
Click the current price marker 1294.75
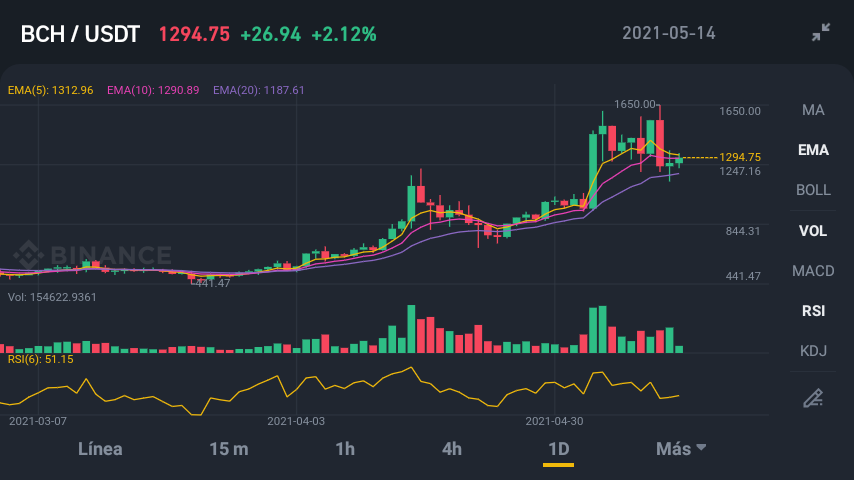pos(740,157)
